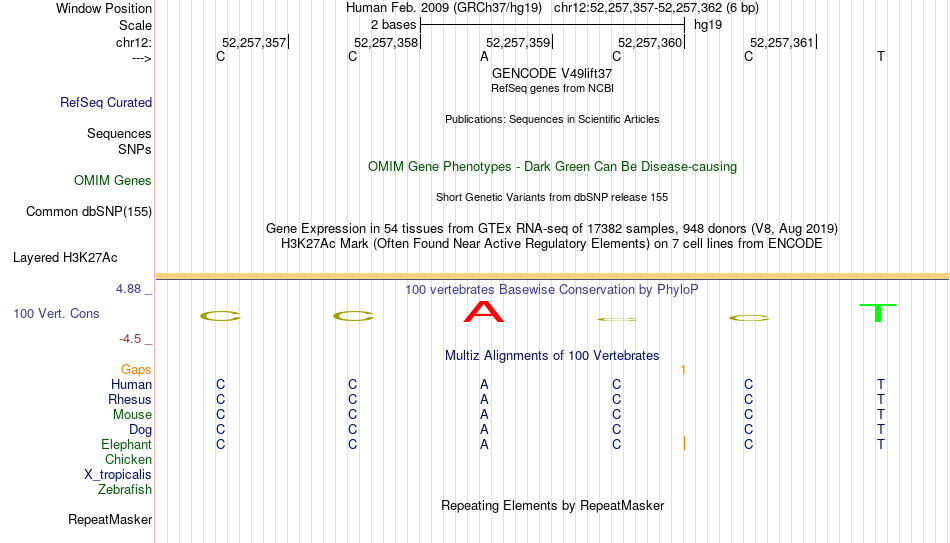The height and width of the screenshot is (543, 950).
Task: Click 'RefSeq genes from NCBI' title
Action: (552, 88)
